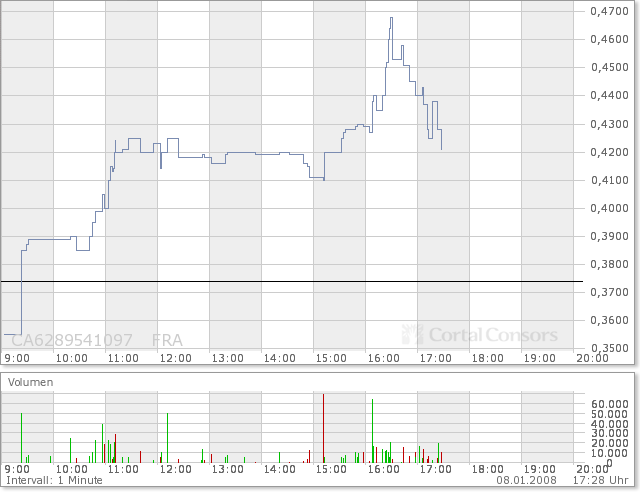Click 19:00 on the volume chart time axis
640x492 pixels.
coord(540,470)
